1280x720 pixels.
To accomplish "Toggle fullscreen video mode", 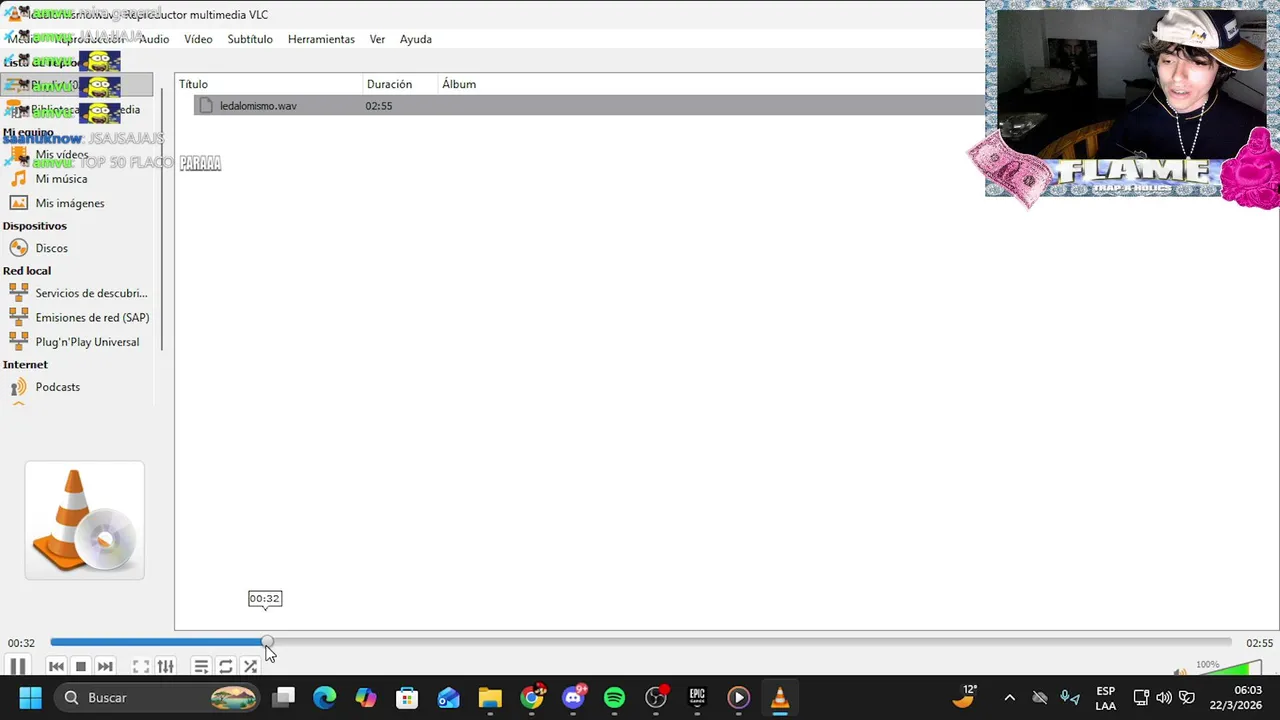I will click(x=141, y=666).
